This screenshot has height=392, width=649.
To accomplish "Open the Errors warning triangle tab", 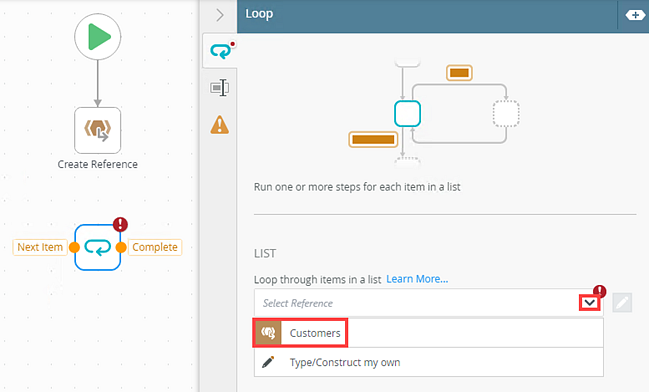I will pos(220,125).
